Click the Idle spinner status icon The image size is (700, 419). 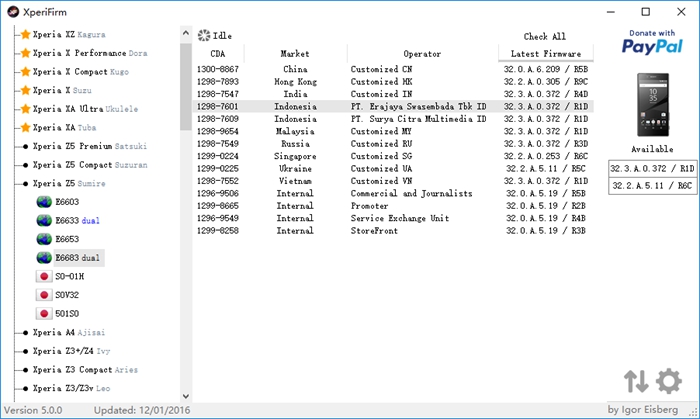204,35
